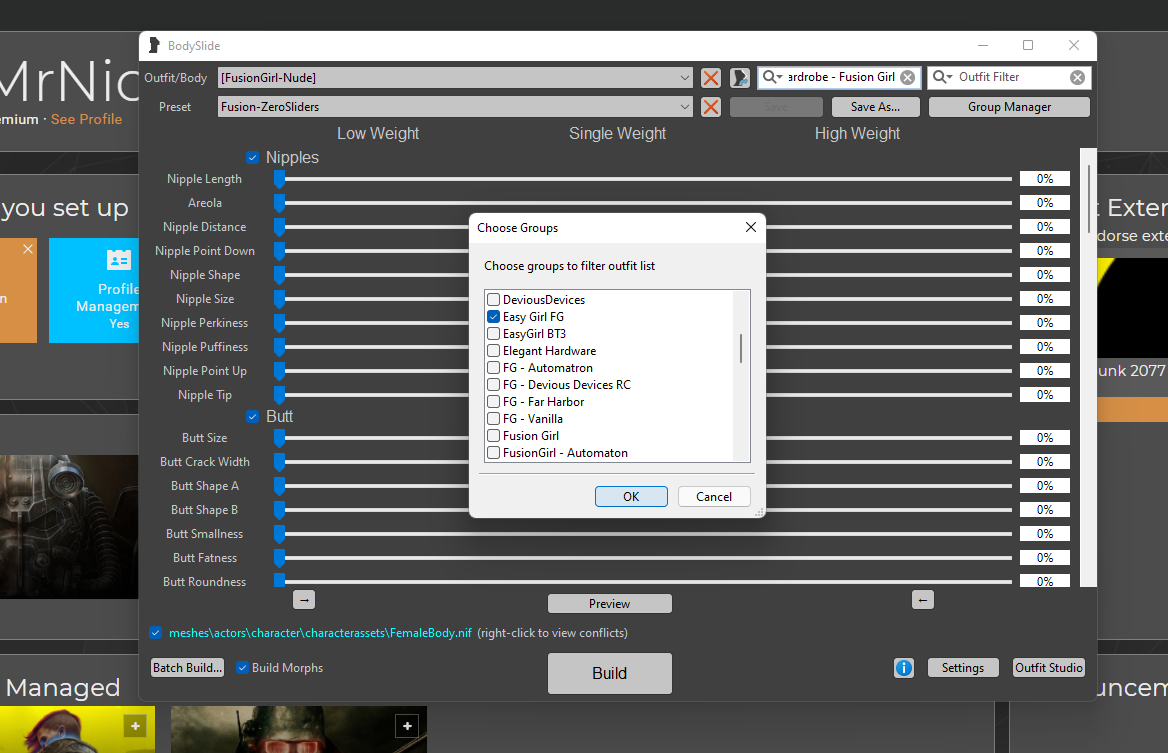Check the FG - Automatron group
The width and height of the screenshot is (1168, 753).
[493, 368]
